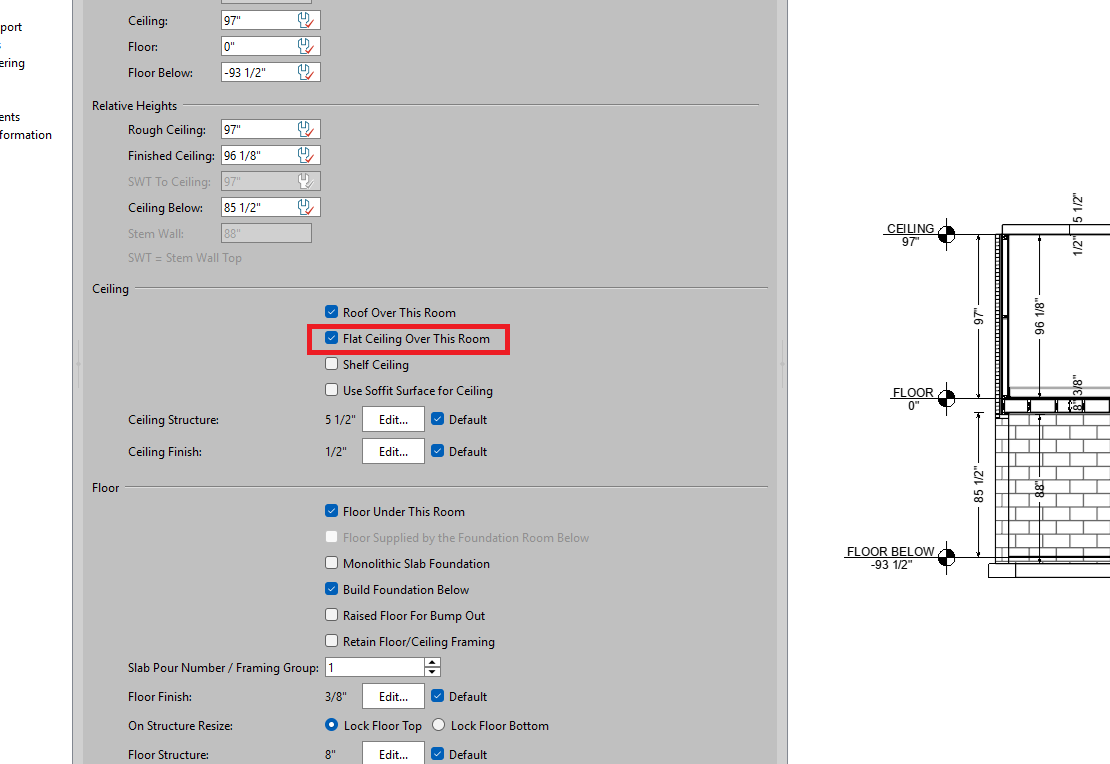Click the wrench icon beside Ceiling Below
Screen dimensions: 1110x764
click(x=307, y=208)
